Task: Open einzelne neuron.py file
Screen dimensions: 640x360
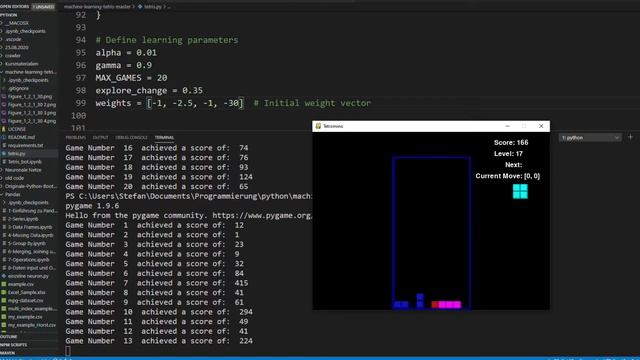Action: click(x=28, y=276)
